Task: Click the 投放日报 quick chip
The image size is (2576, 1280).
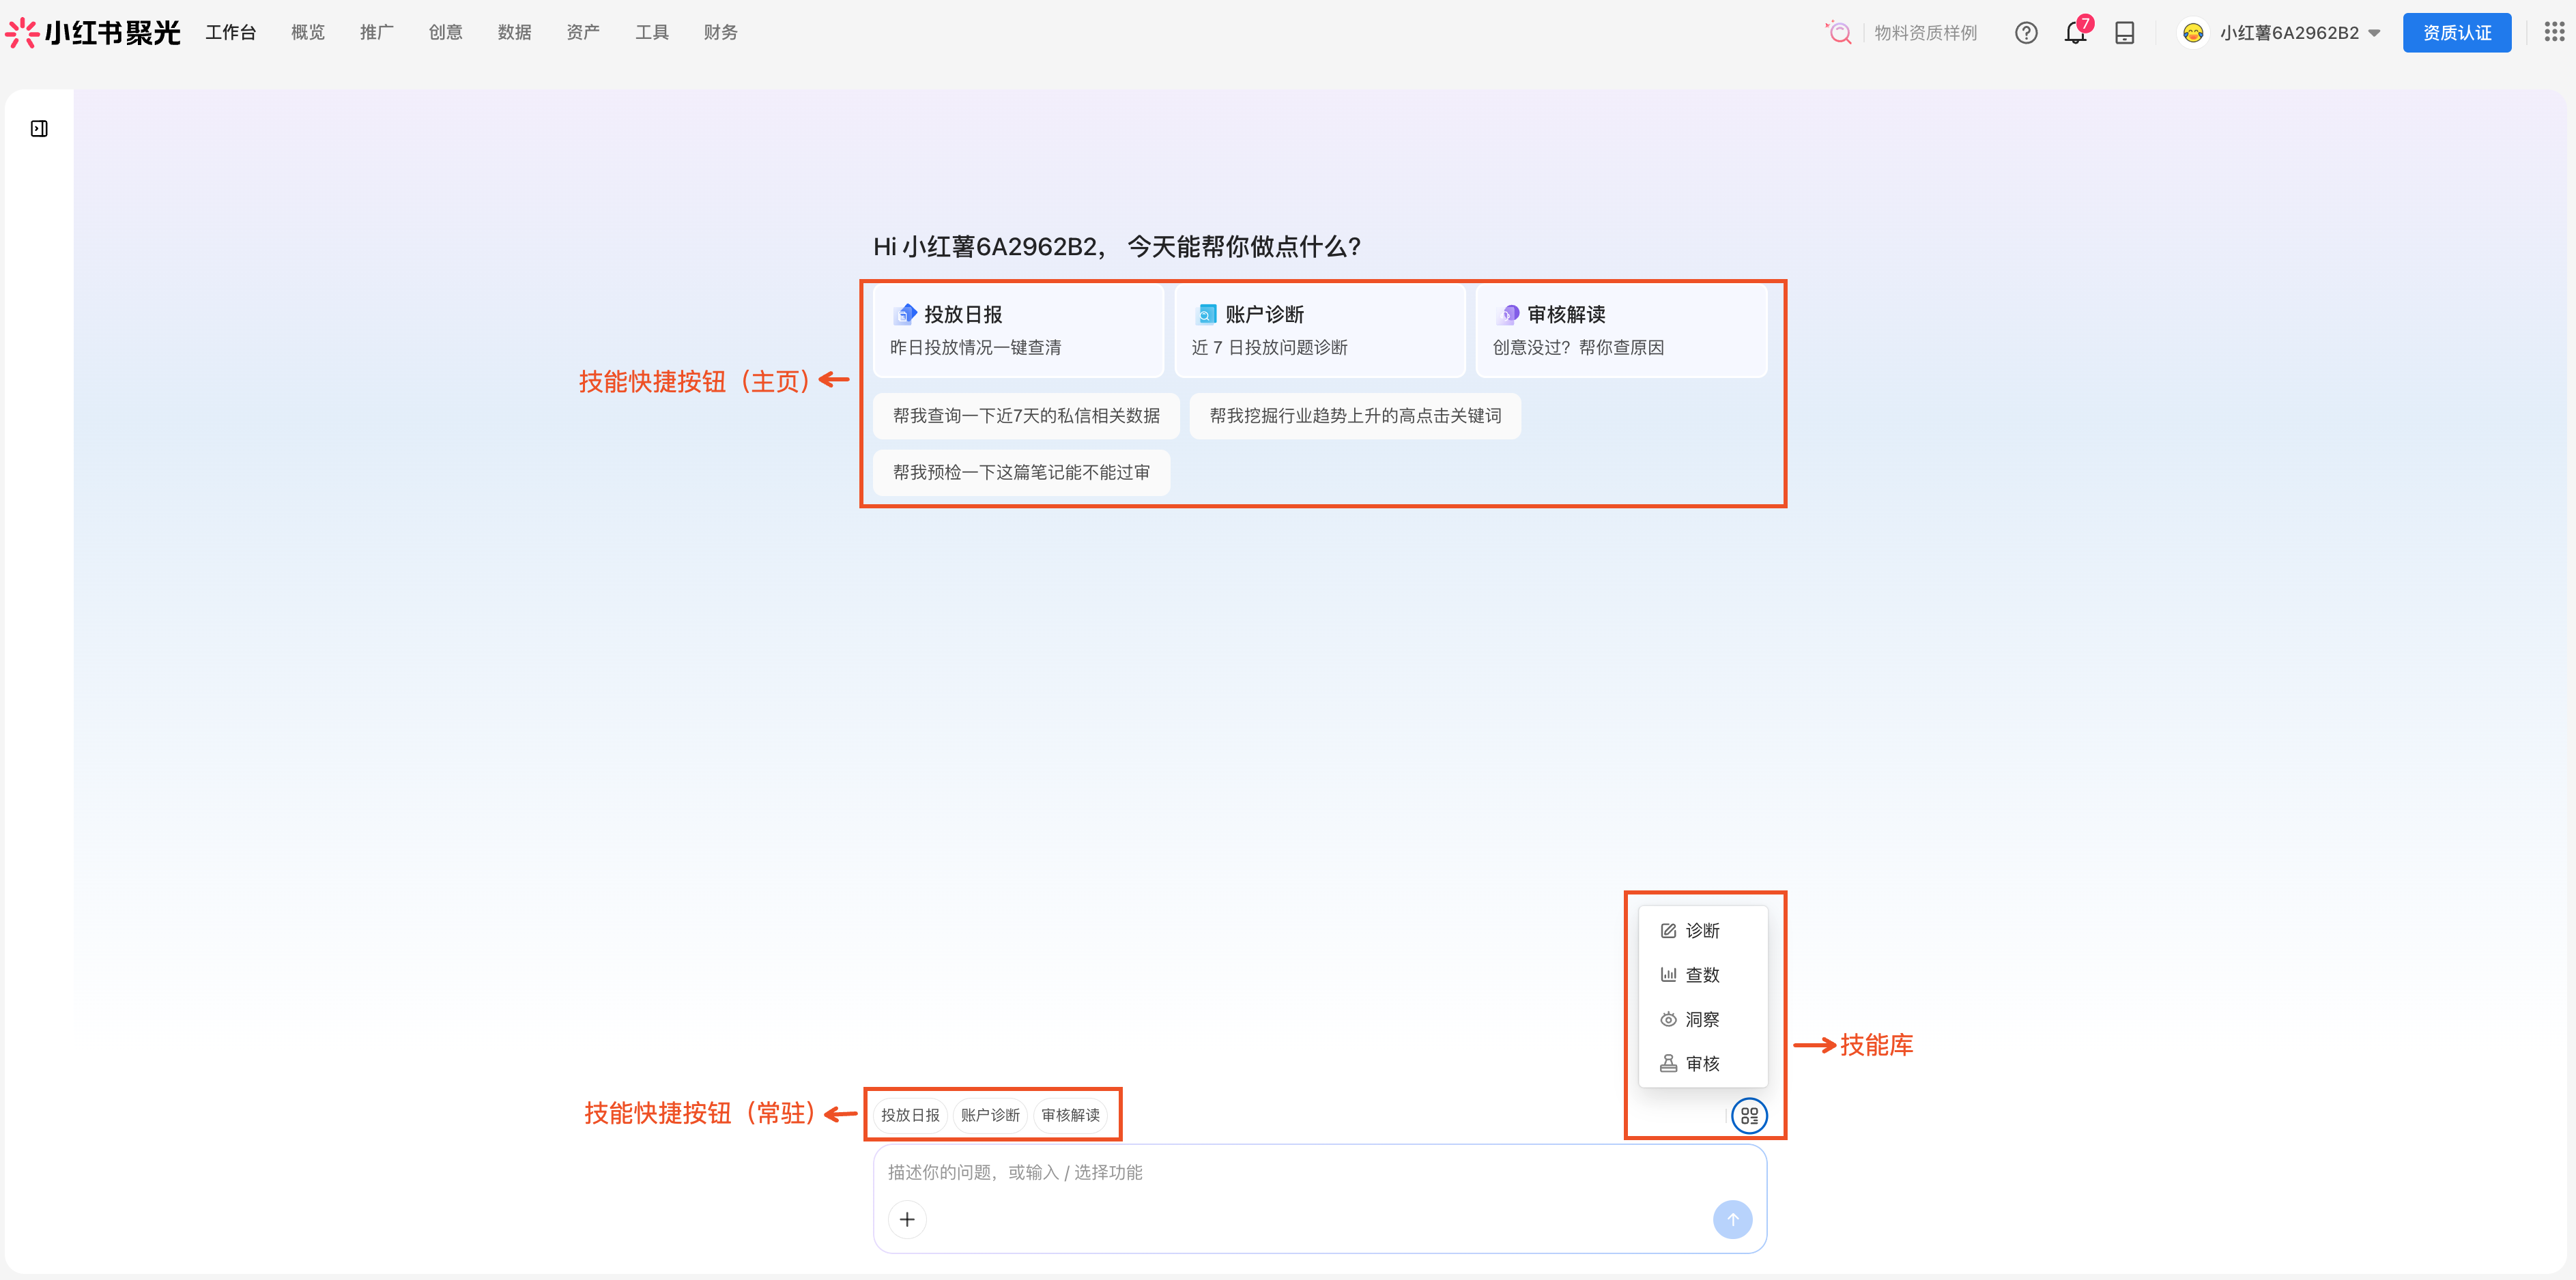Action: click(x=910, y=1115)
